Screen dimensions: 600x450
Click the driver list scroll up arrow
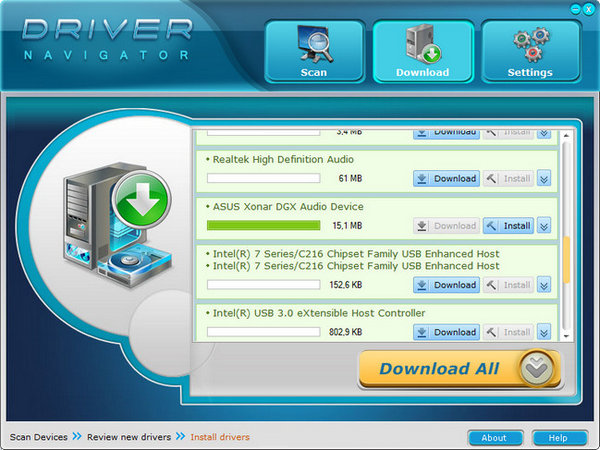pos(566,136)
